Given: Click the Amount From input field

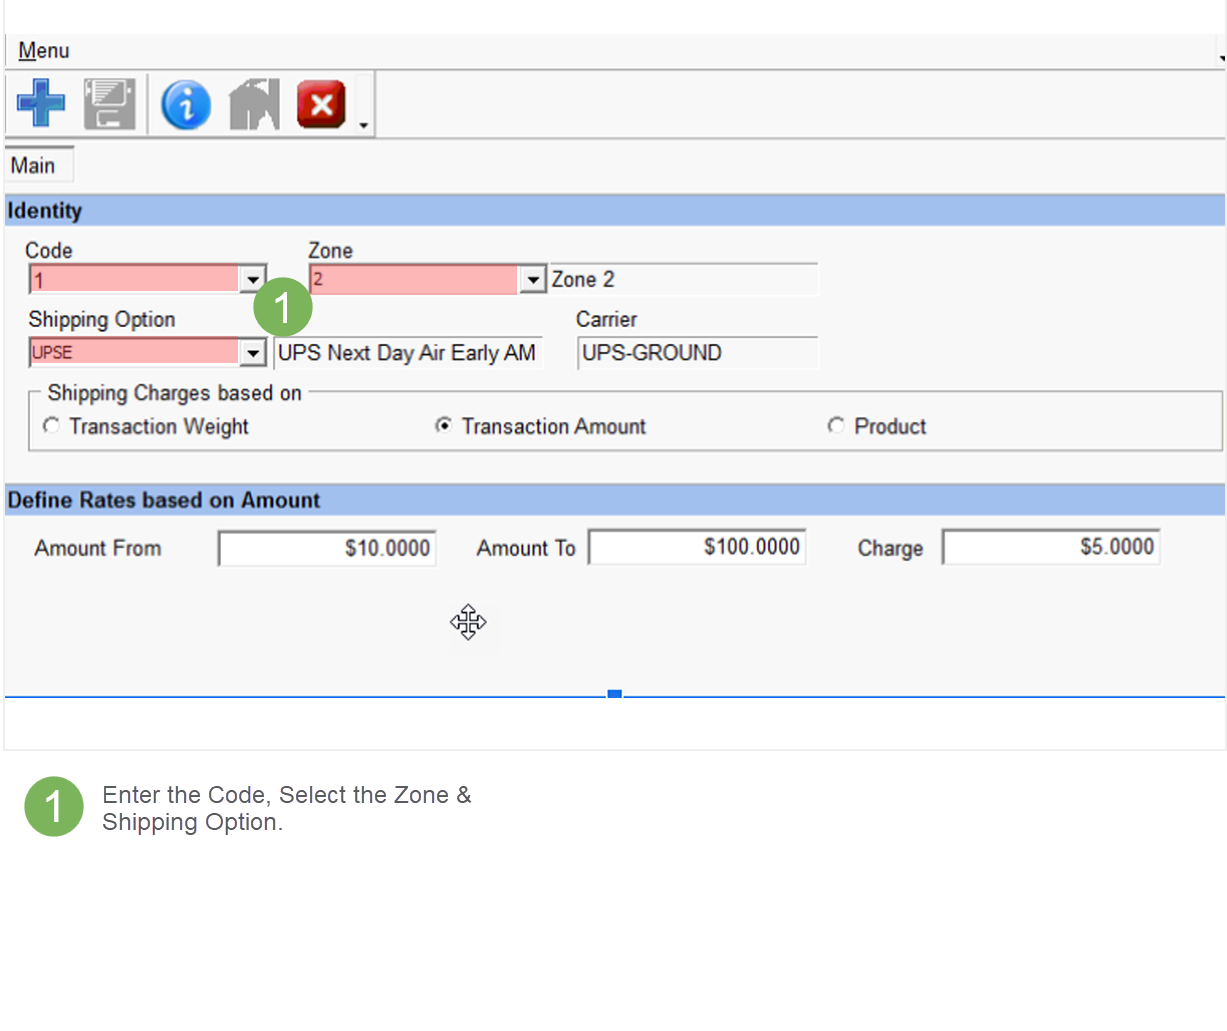Looking at the screenshot, I should (x=327, y=548).
